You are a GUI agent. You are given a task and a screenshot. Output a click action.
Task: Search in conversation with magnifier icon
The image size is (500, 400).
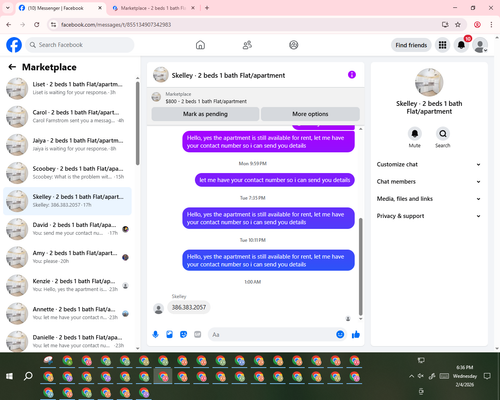(443, 134)
